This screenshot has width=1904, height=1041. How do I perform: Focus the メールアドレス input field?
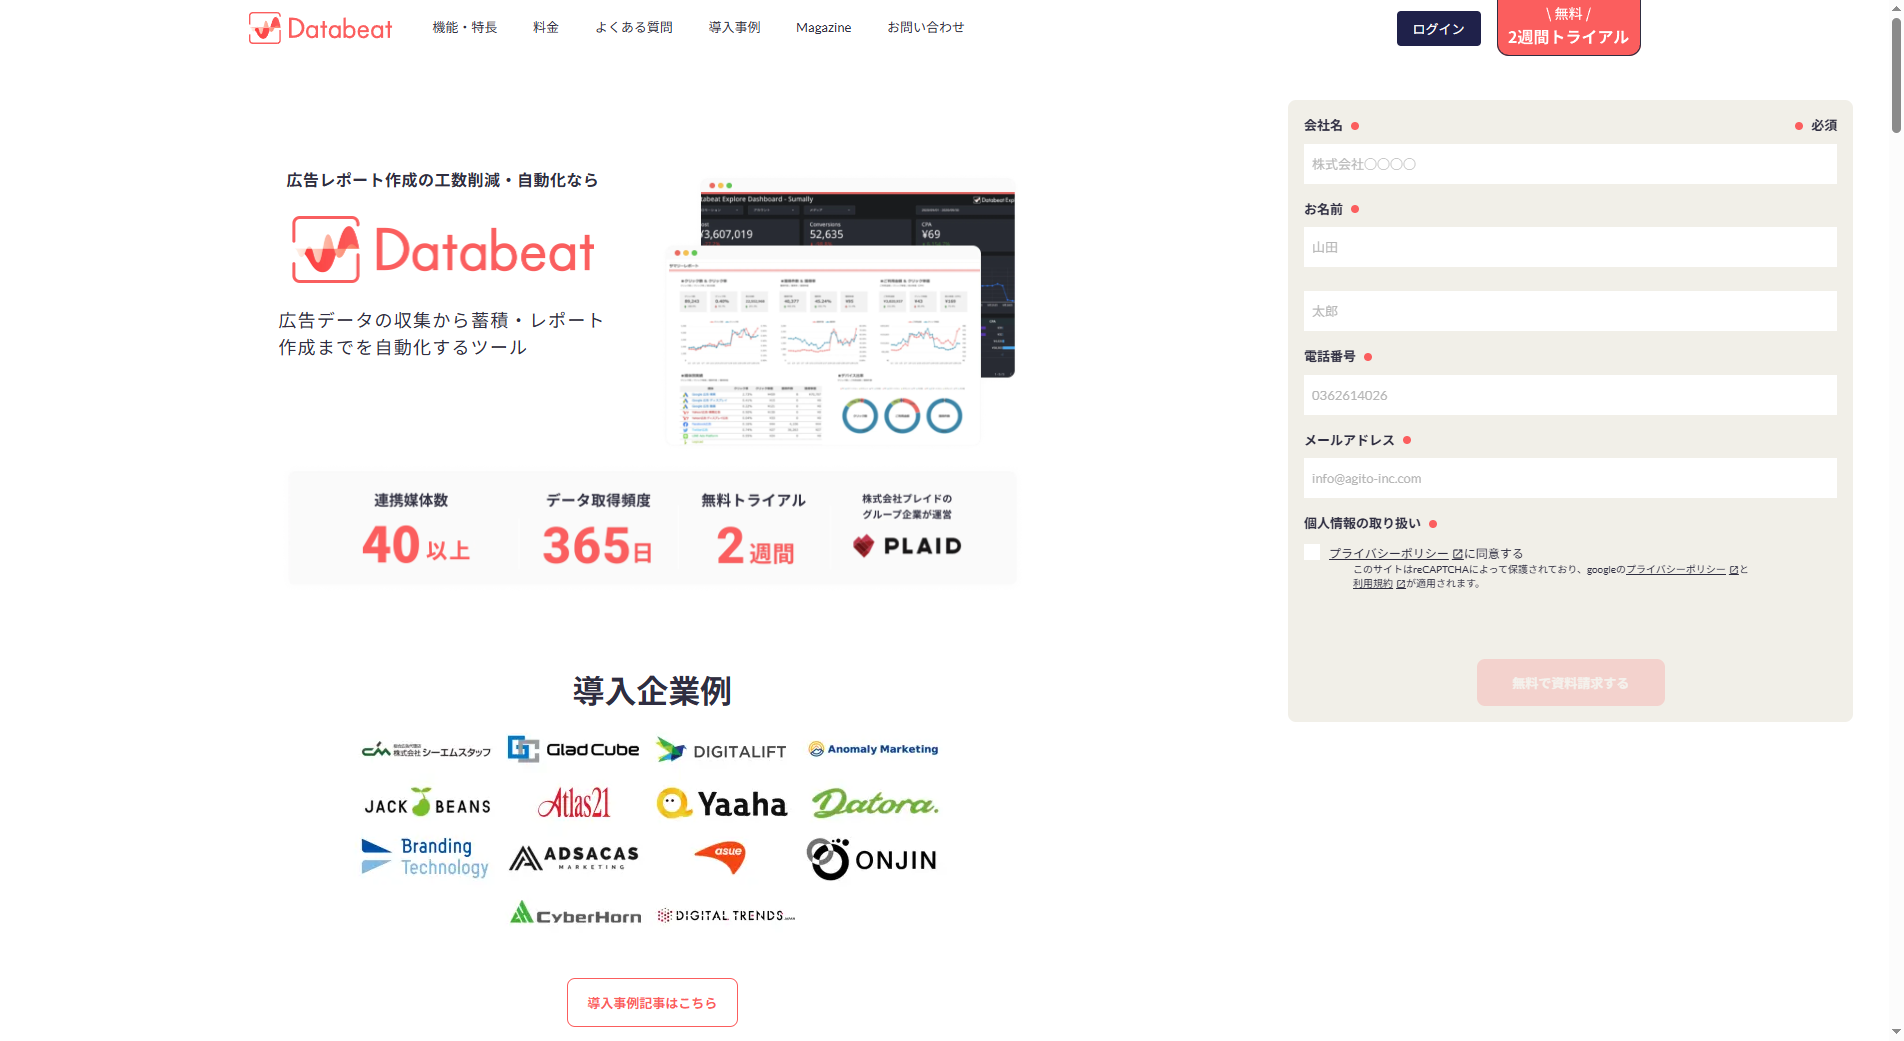[x=1570, y=478]
